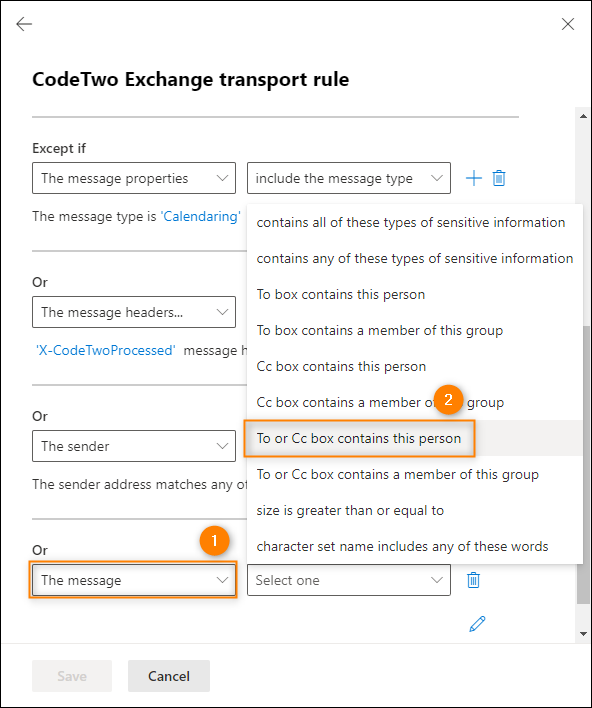Delete the 'The message' condition trash icon

click(x=473, y=580)
